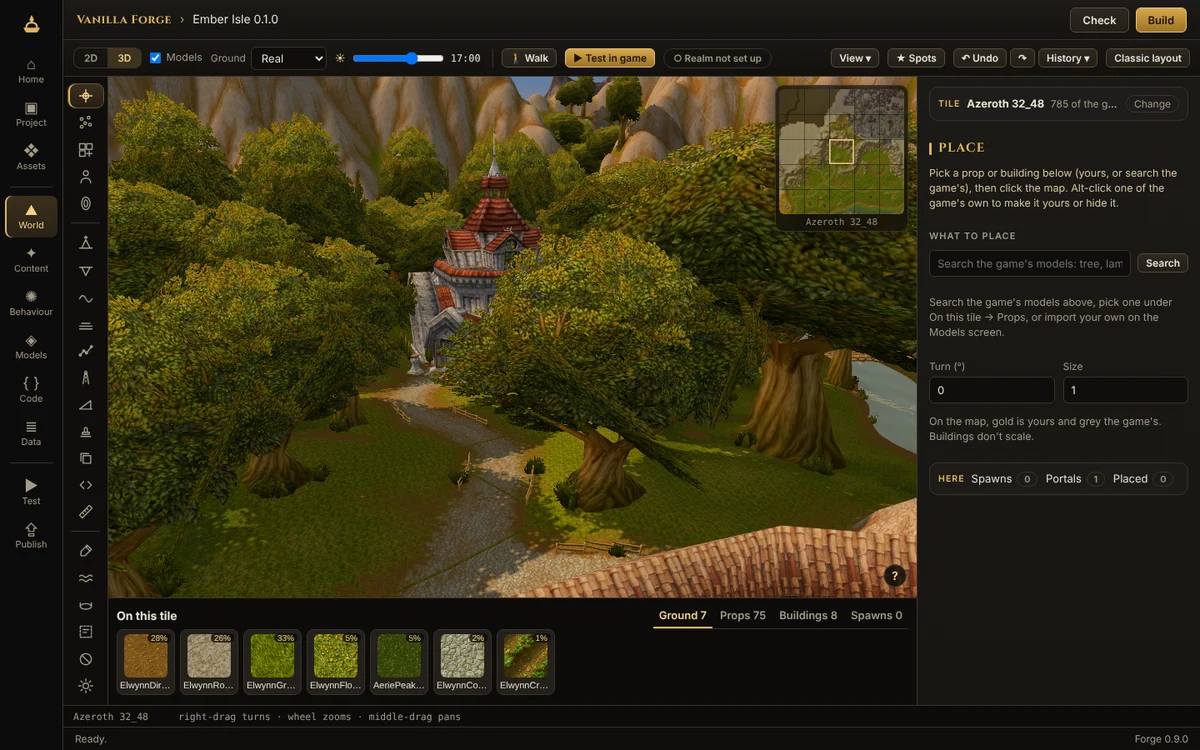Image resolution: width=1200 pixels, height=750 pixels.
Task: Open the Data section in sidebar
Action: click(31, 433)
